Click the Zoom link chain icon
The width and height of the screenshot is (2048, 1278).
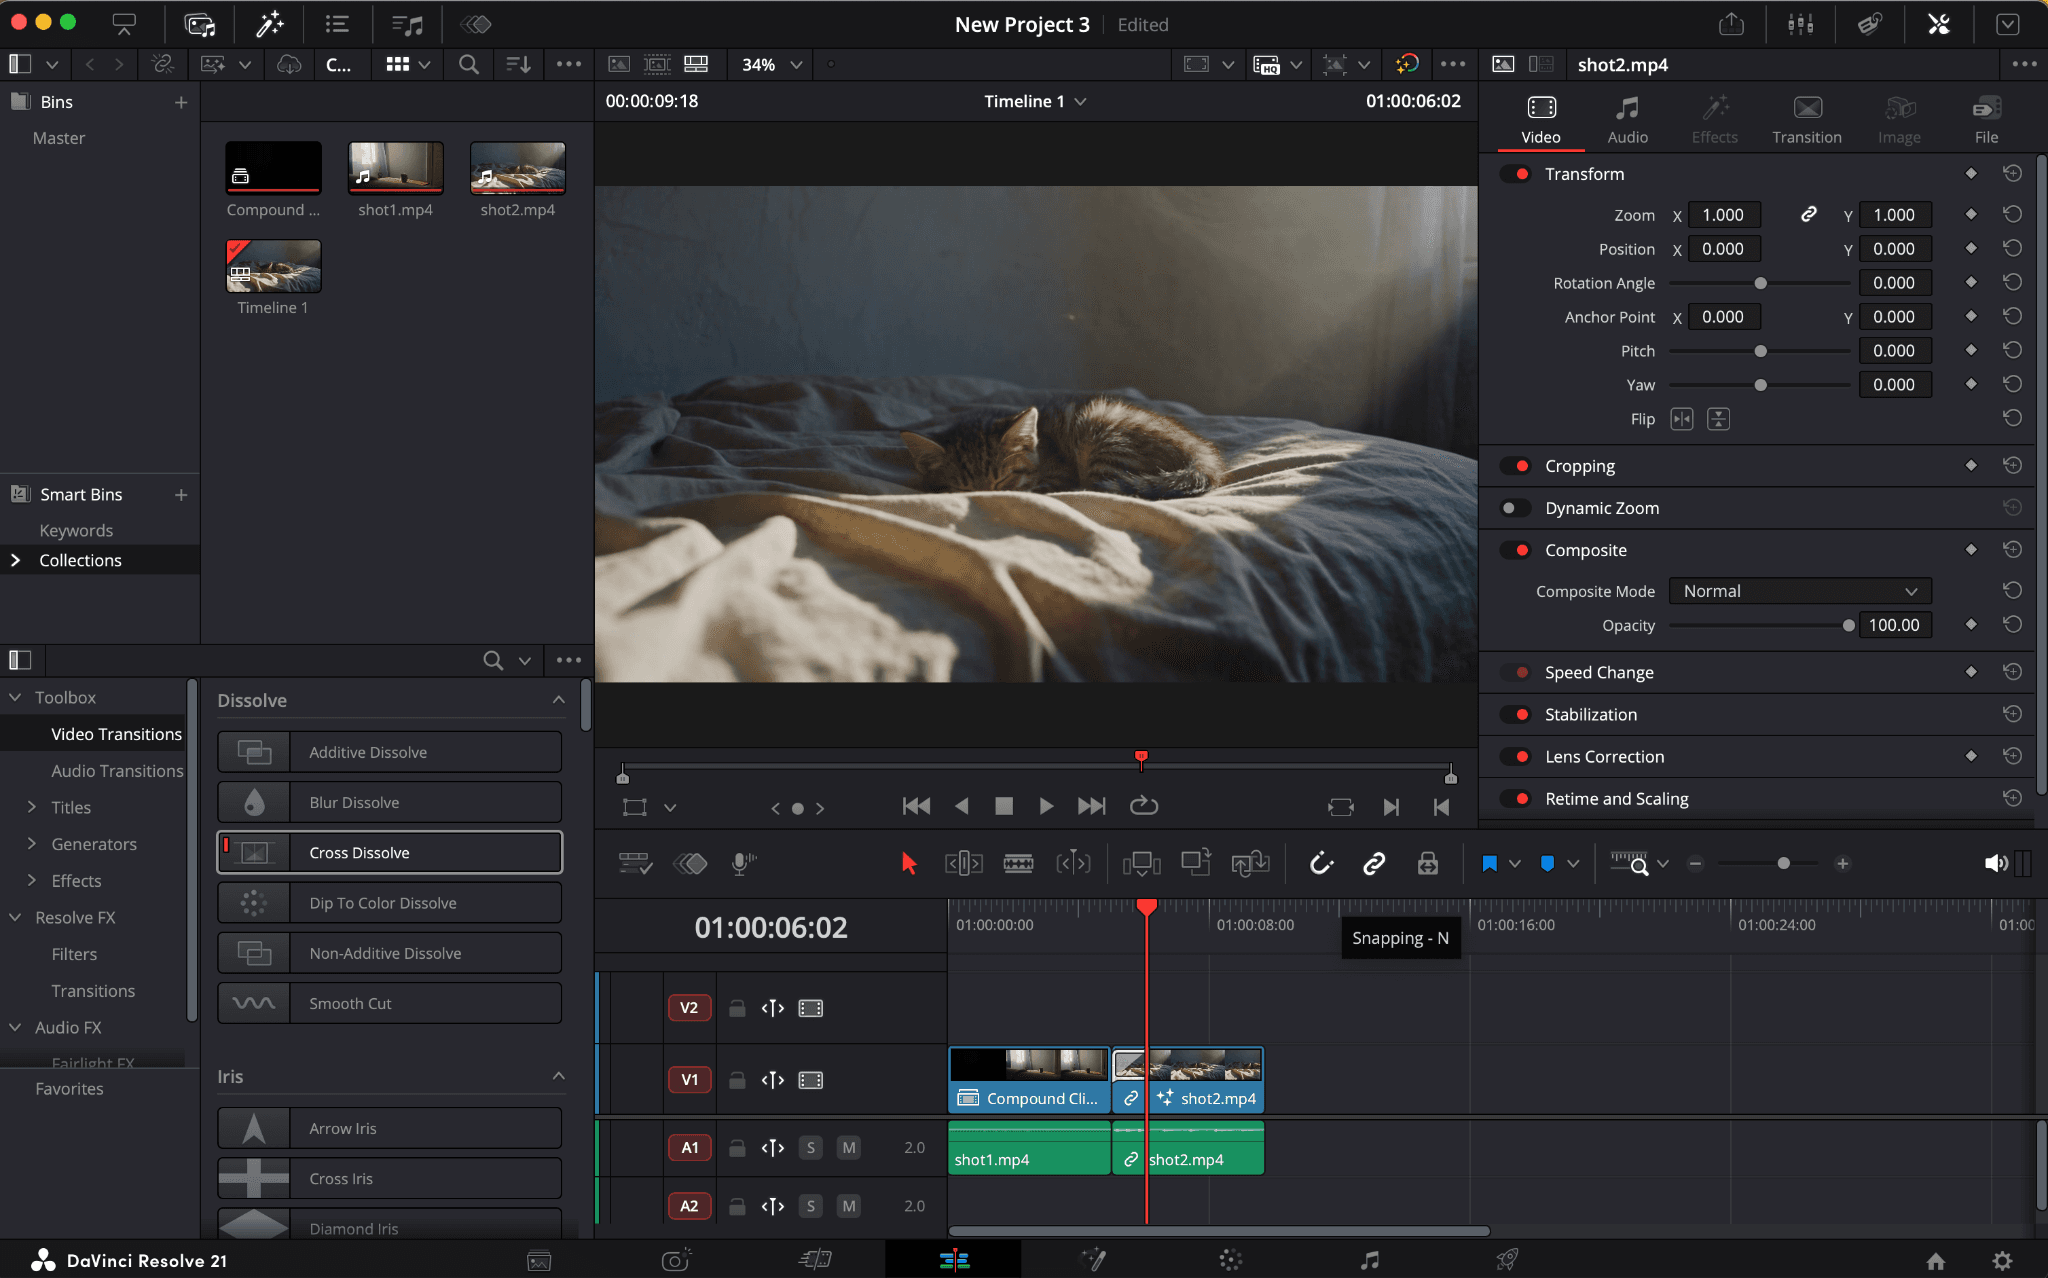[x=1808, y=214]
